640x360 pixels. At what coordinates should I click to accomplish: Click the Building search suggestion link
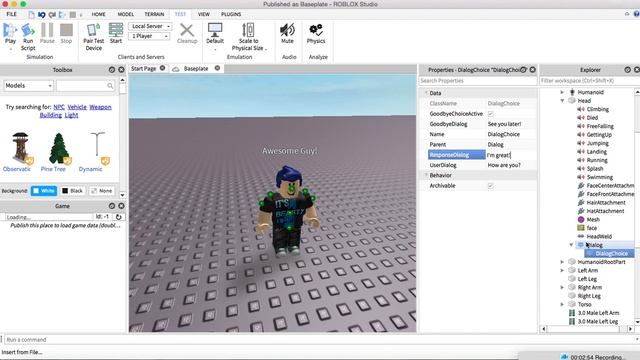coord(51,115)
